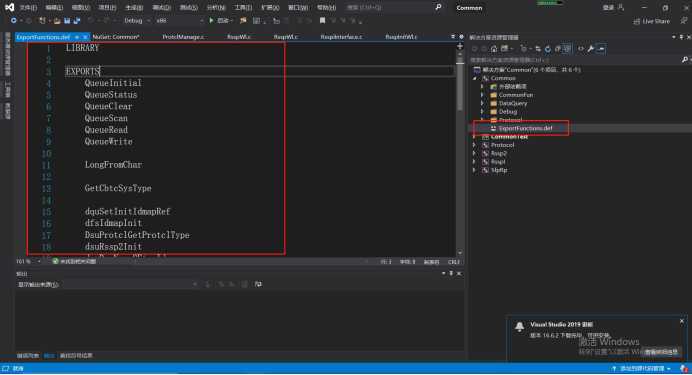Toggle auto-hide pin of Output panel

(x=451, y=274)
